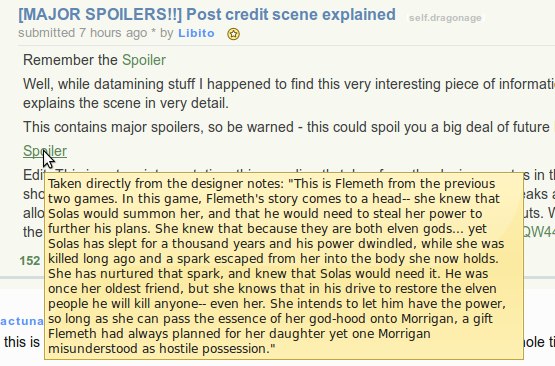
Task: Click the "submitted 7 hours ago" timestamp
Action: tap(82, 33)
